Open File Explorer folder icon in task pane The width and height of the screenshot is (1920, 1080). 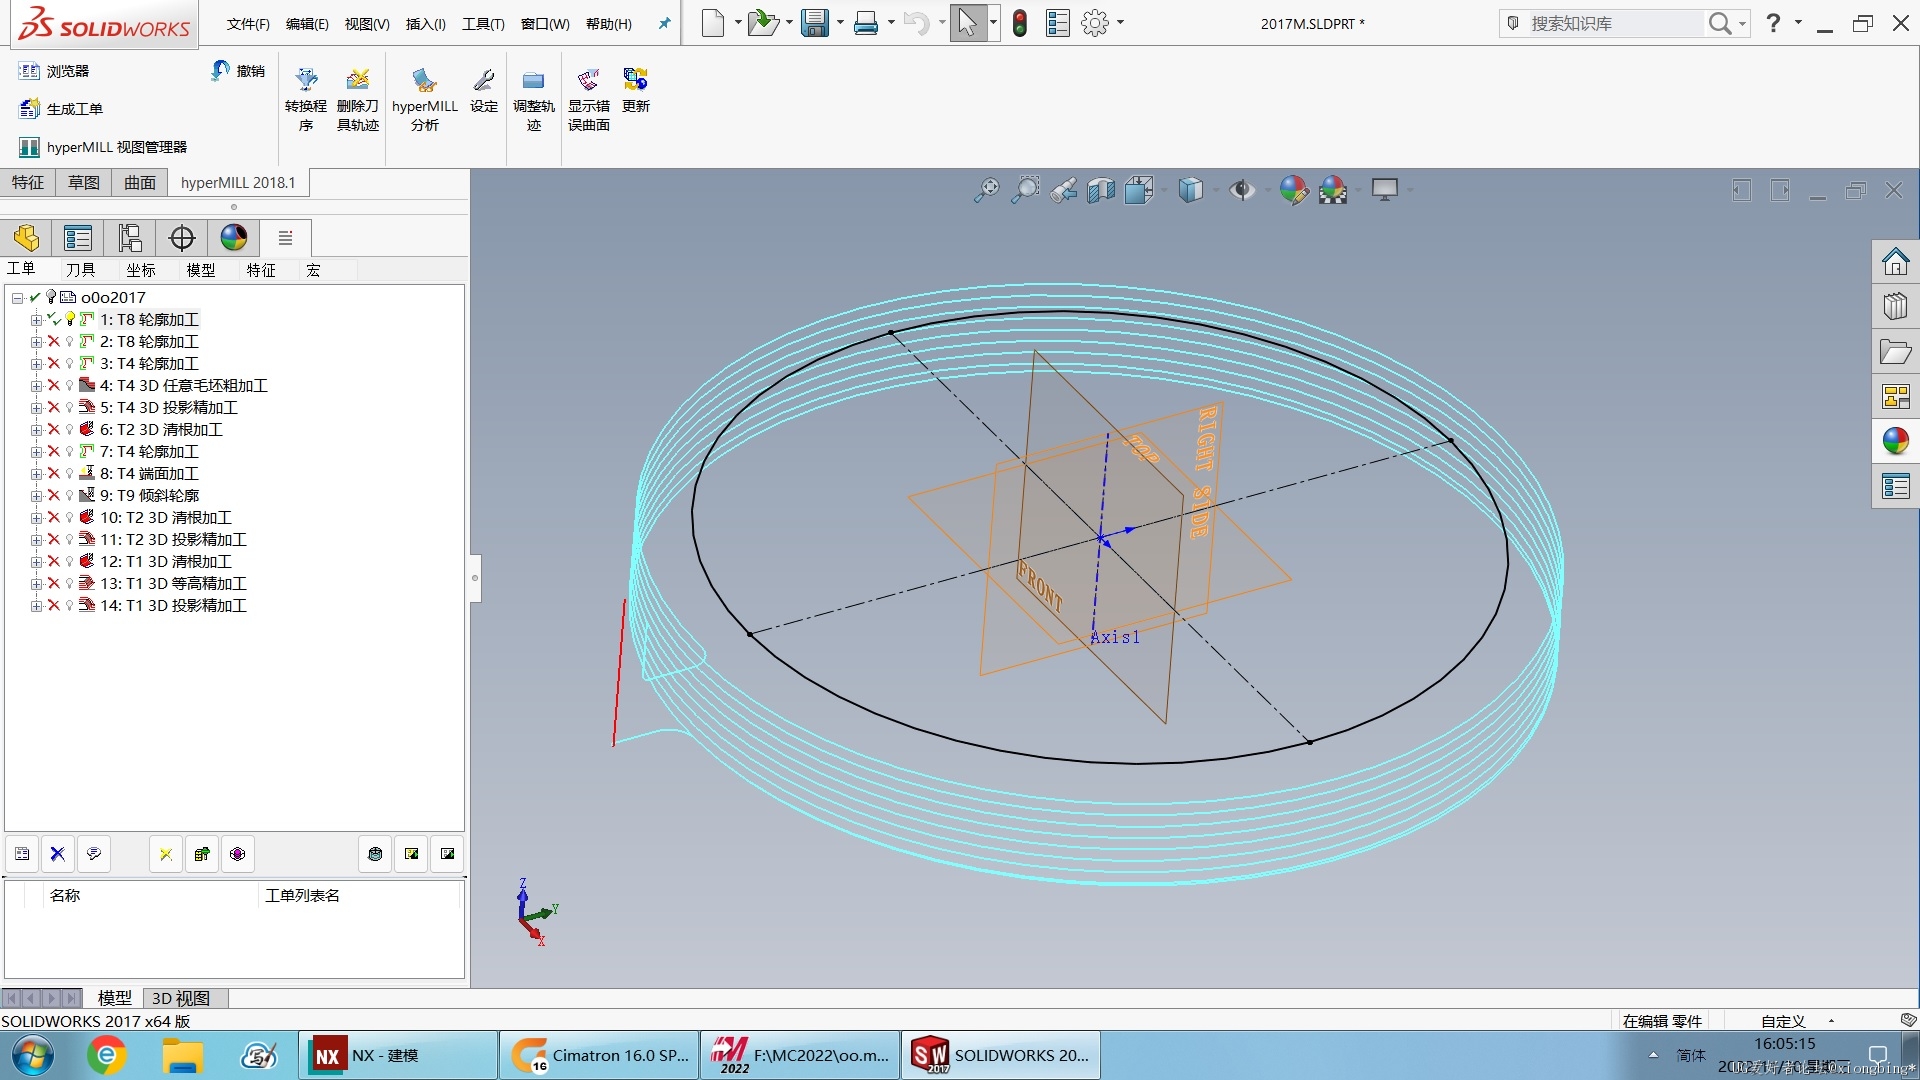[1895, 352]
